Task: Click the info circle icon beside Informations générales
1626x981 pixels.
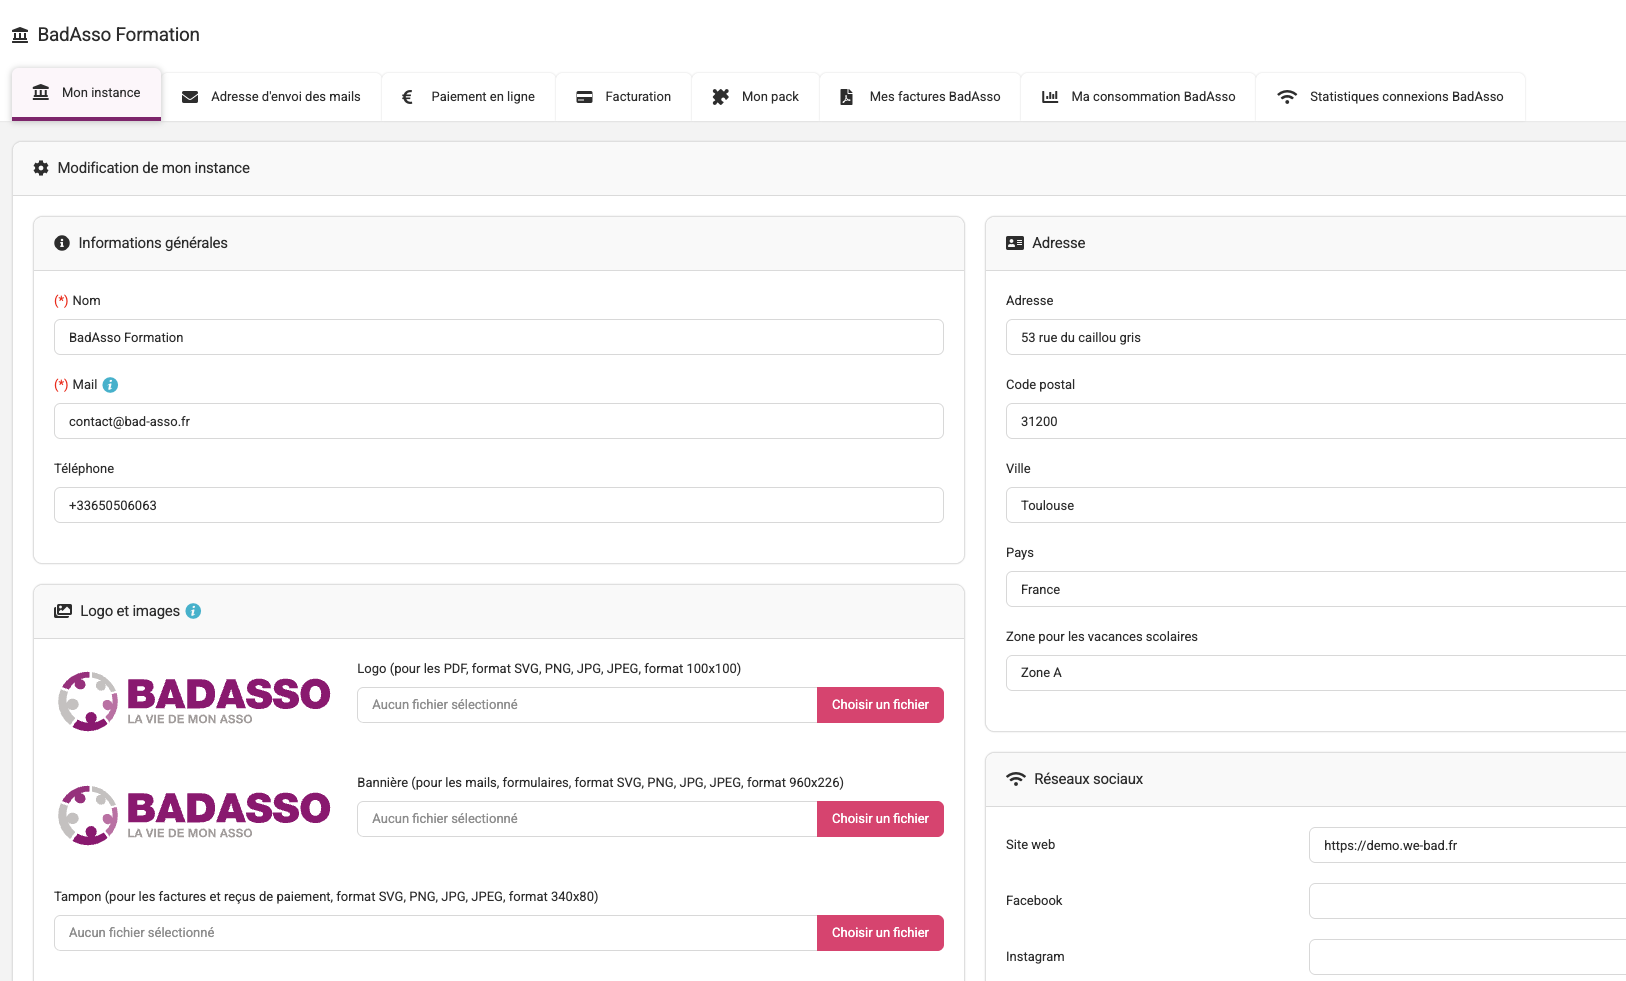Action: pyautogui.click(x=62, y=243)
